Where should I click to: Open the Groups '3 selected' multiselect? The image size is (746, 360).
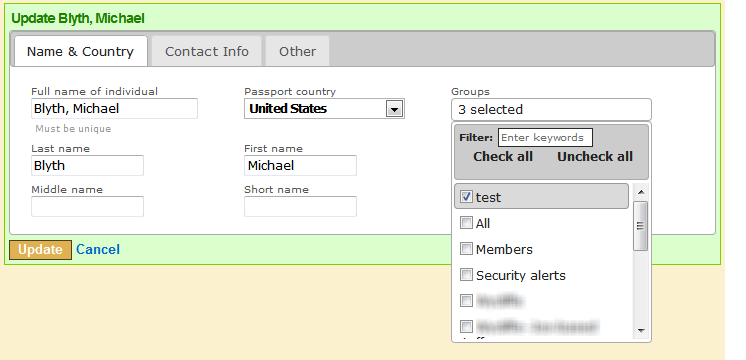[x=551, y=110]
